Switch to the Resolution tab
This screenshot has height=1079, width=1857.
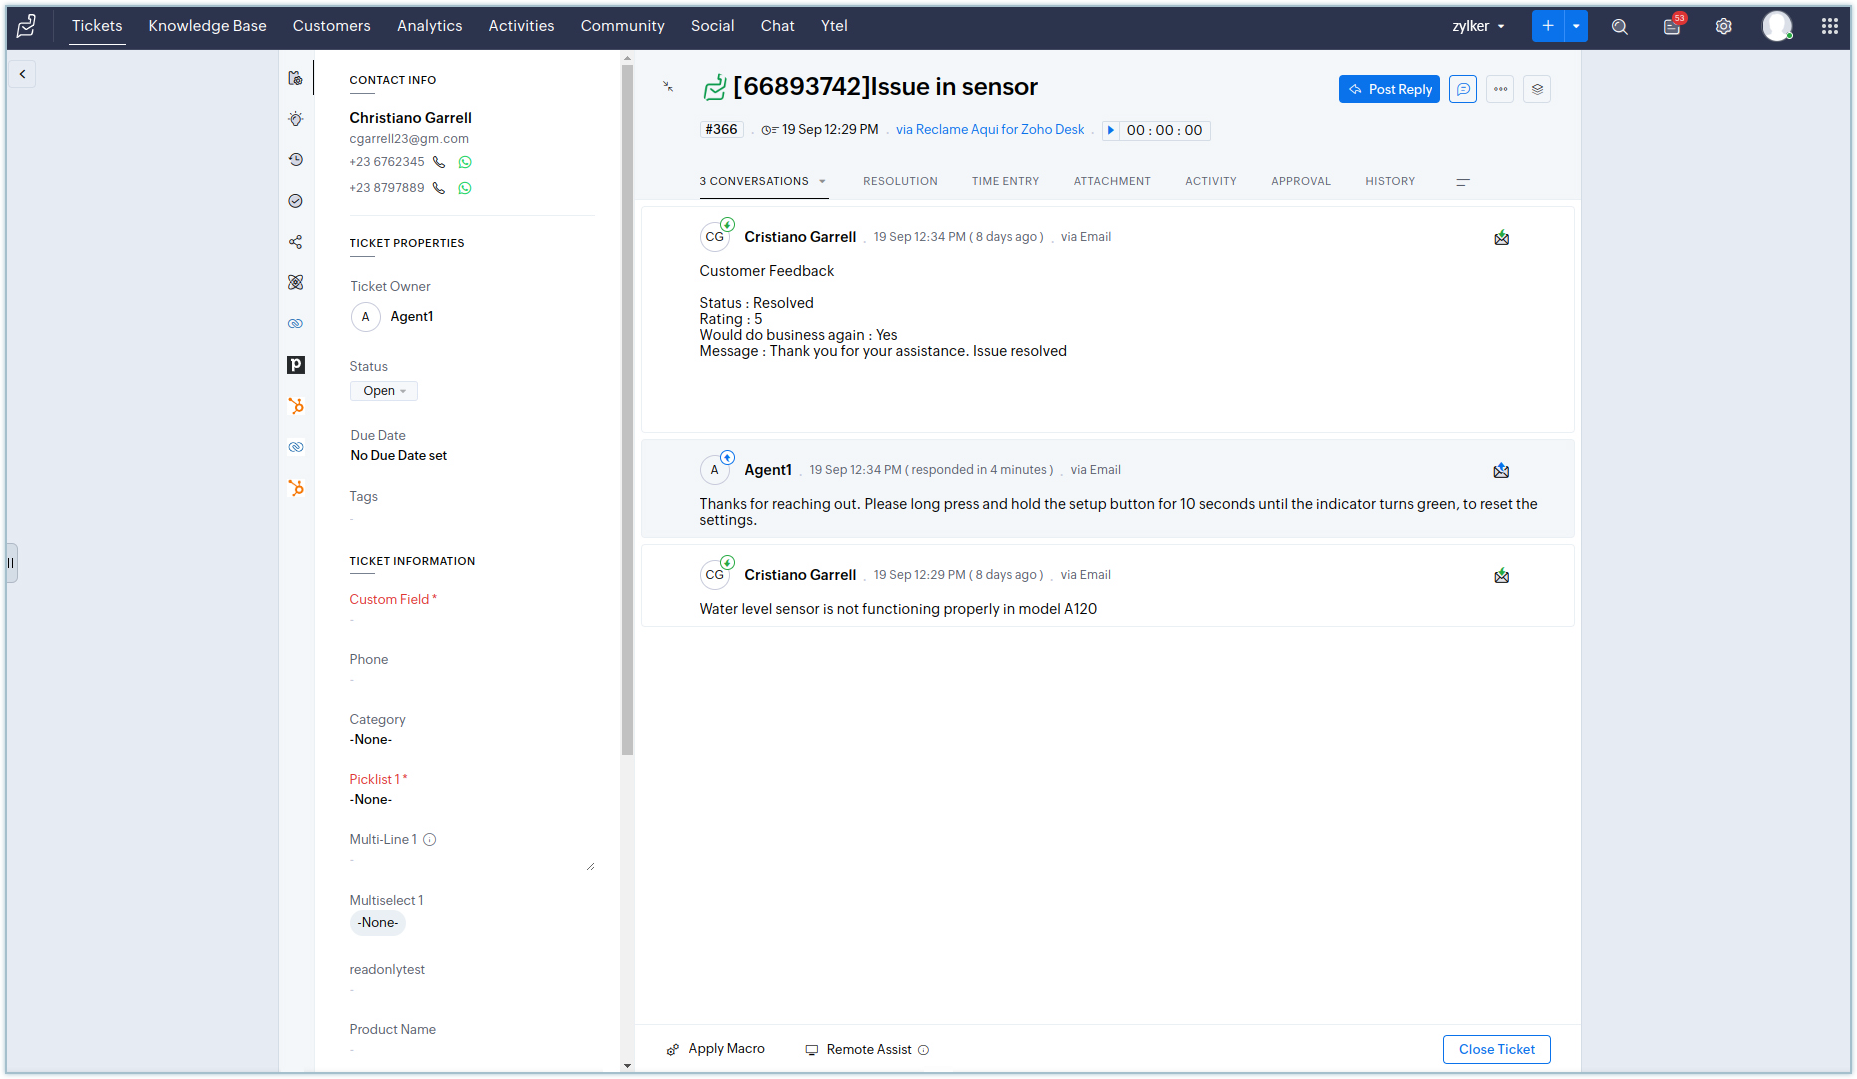pos(900,181)
